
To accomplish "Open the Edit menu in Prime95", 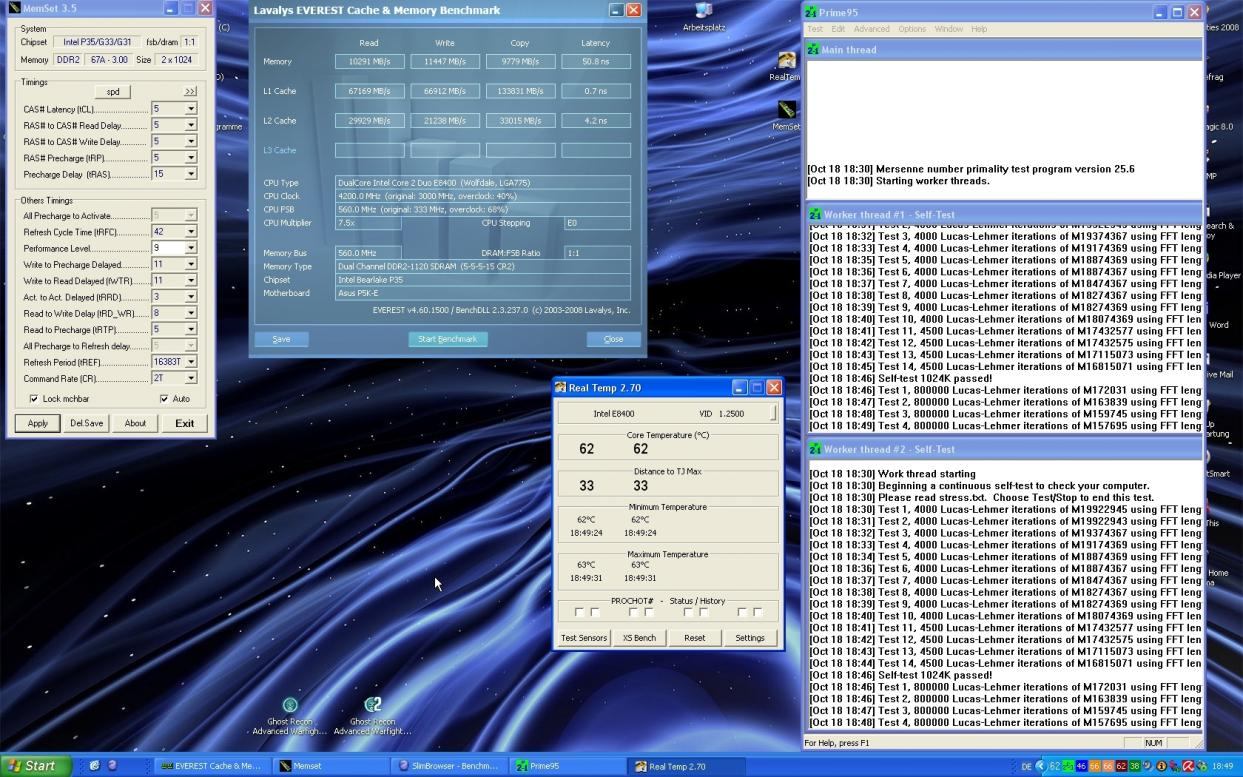I will click(838, 29).
